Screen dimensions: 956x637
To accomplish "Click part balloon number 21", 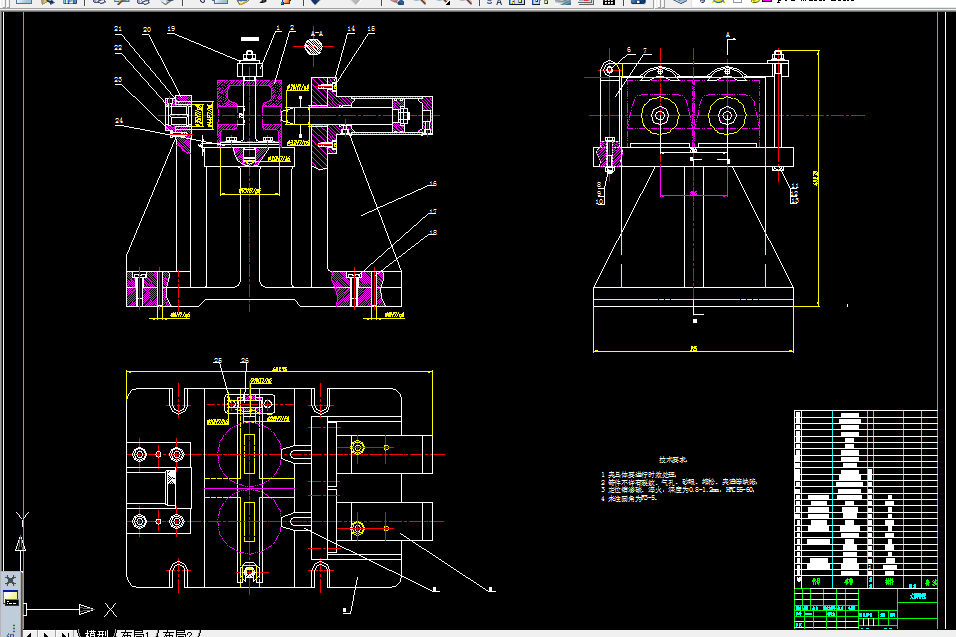I will click(x=118, y=29).
